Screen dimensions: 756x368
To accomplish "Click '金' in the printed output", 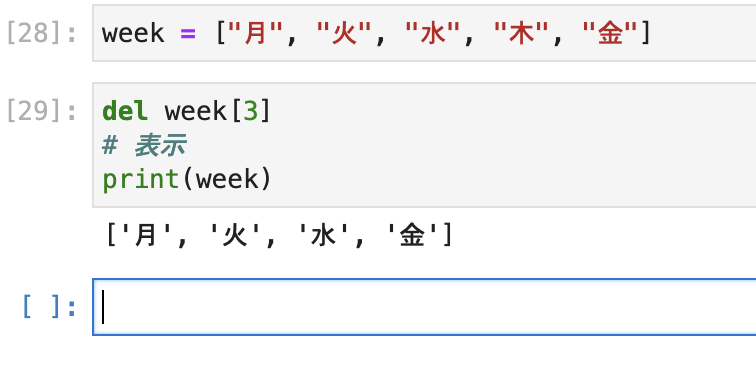I will pos(412,236).
